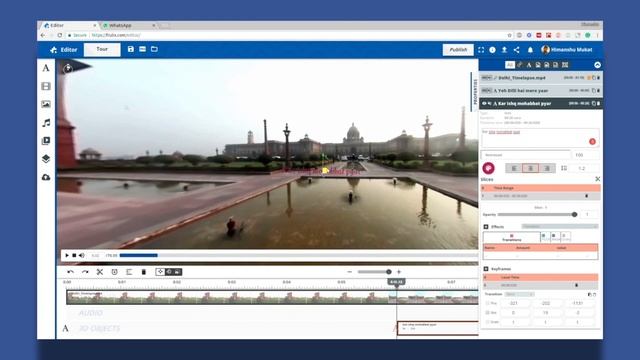Image resolution: width=640 pixels, height=360 pixels.
Task: Click the third mode toggle in timeline toolbar
Action: (177, 272)
